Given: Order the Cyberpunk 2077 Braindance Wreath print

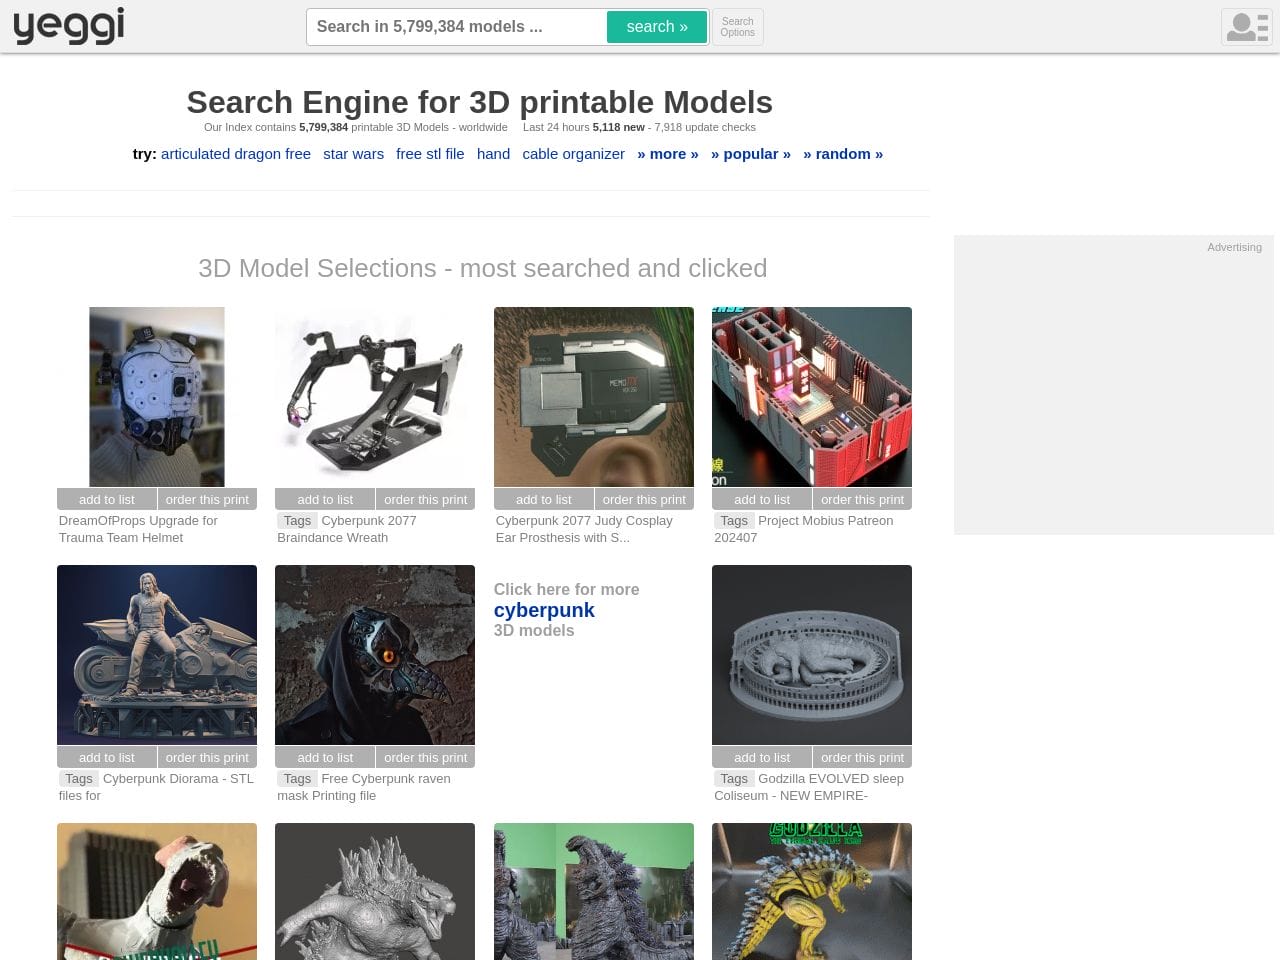Looking at the screenshot, I should tap(425, 499).
